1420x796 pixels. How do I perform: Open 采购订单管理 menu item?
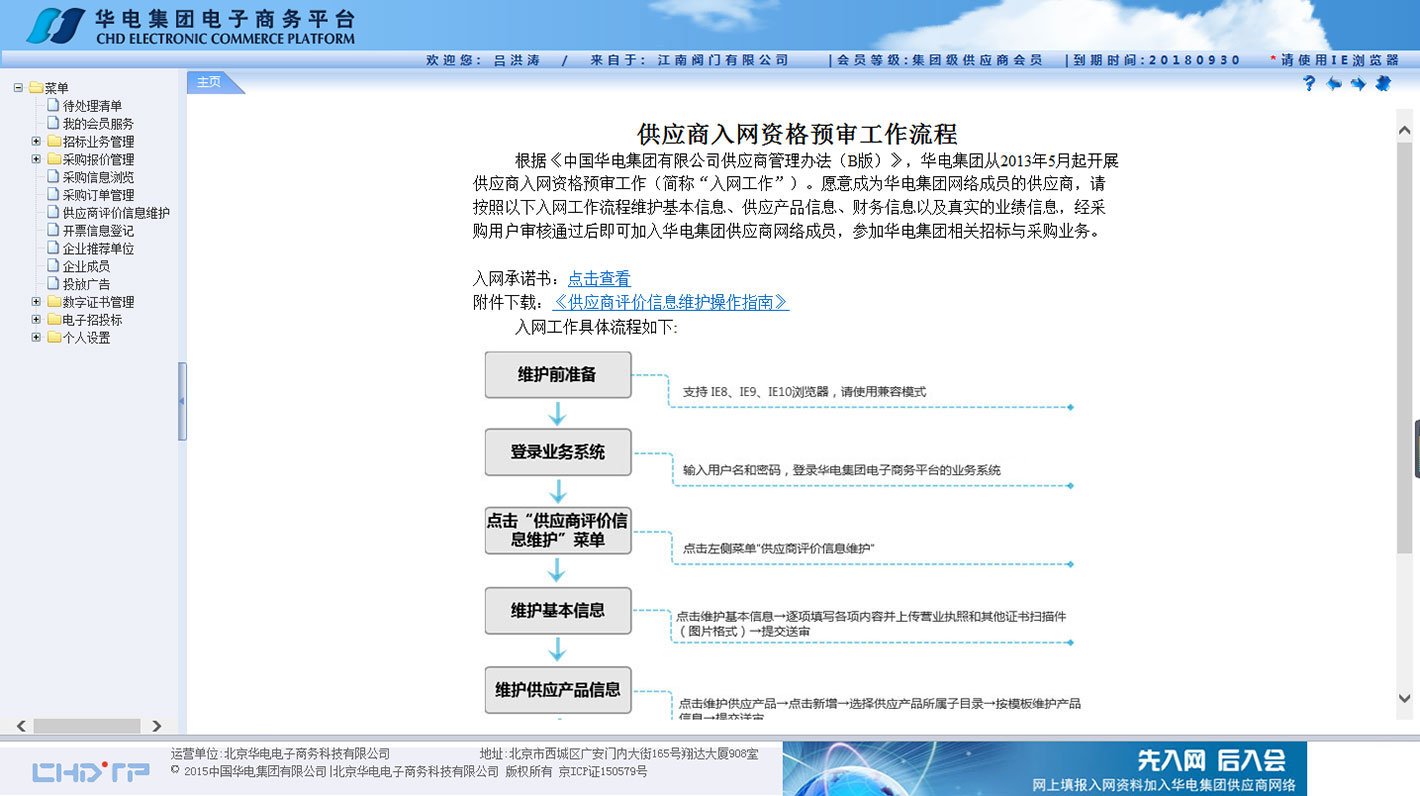click(98, 195)
